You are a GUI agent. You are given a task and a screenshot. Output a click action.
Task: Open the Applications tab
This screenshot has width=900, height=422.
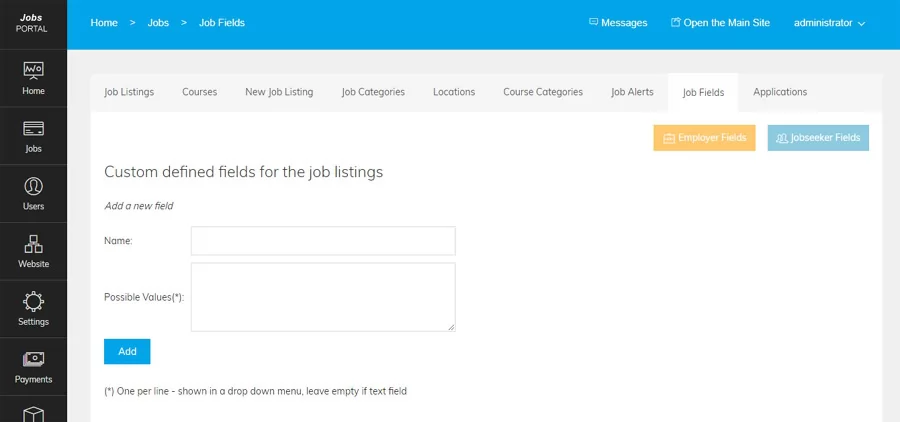(780, 92)
